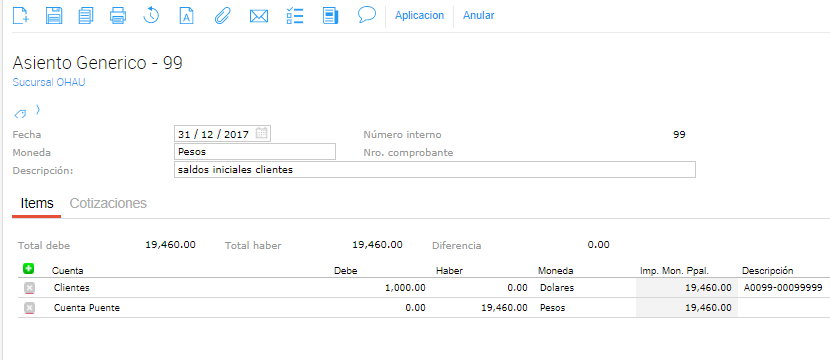Click the Descripción column header
Image resolution: width=830 pixels, height=360 pixels.
[x=768, y=271]
